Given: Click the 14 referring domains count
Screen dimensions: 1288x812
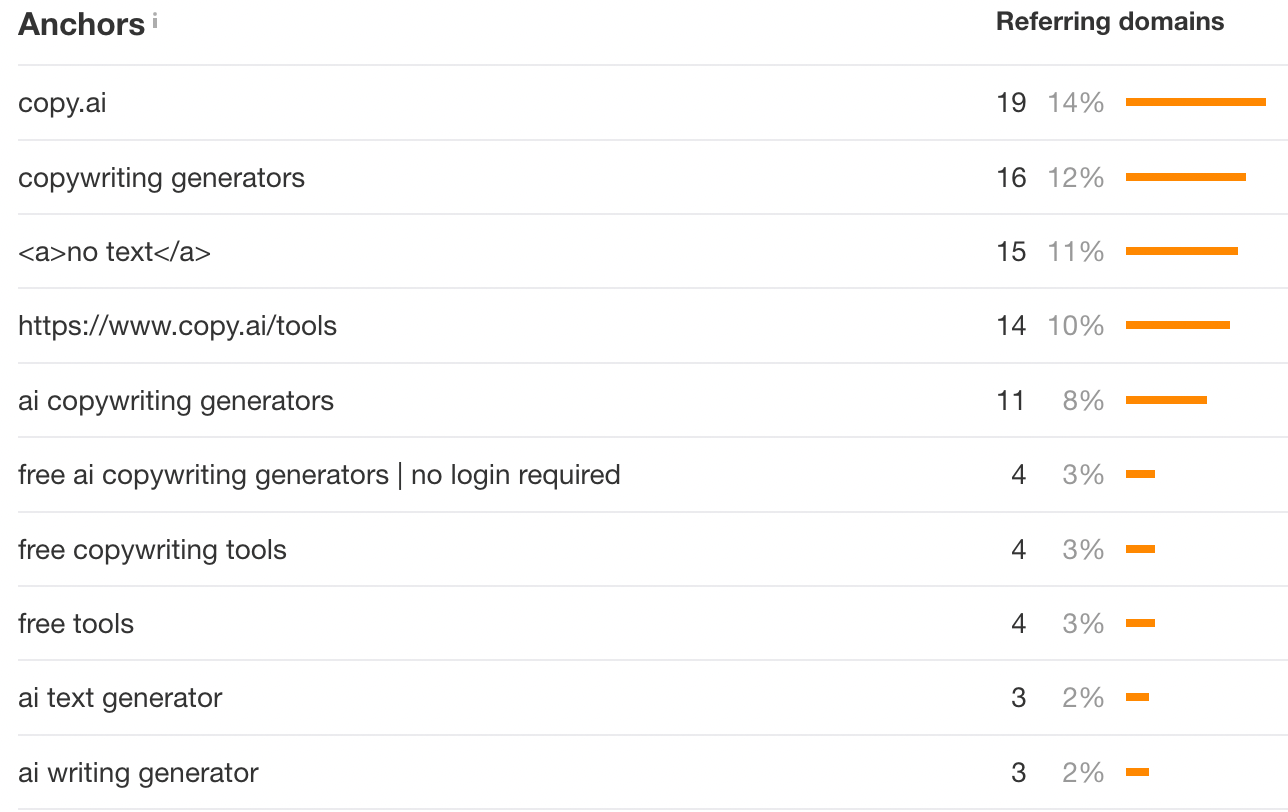Looking at the screenshot, I should pyautogui.click(x=1011, y=326).
